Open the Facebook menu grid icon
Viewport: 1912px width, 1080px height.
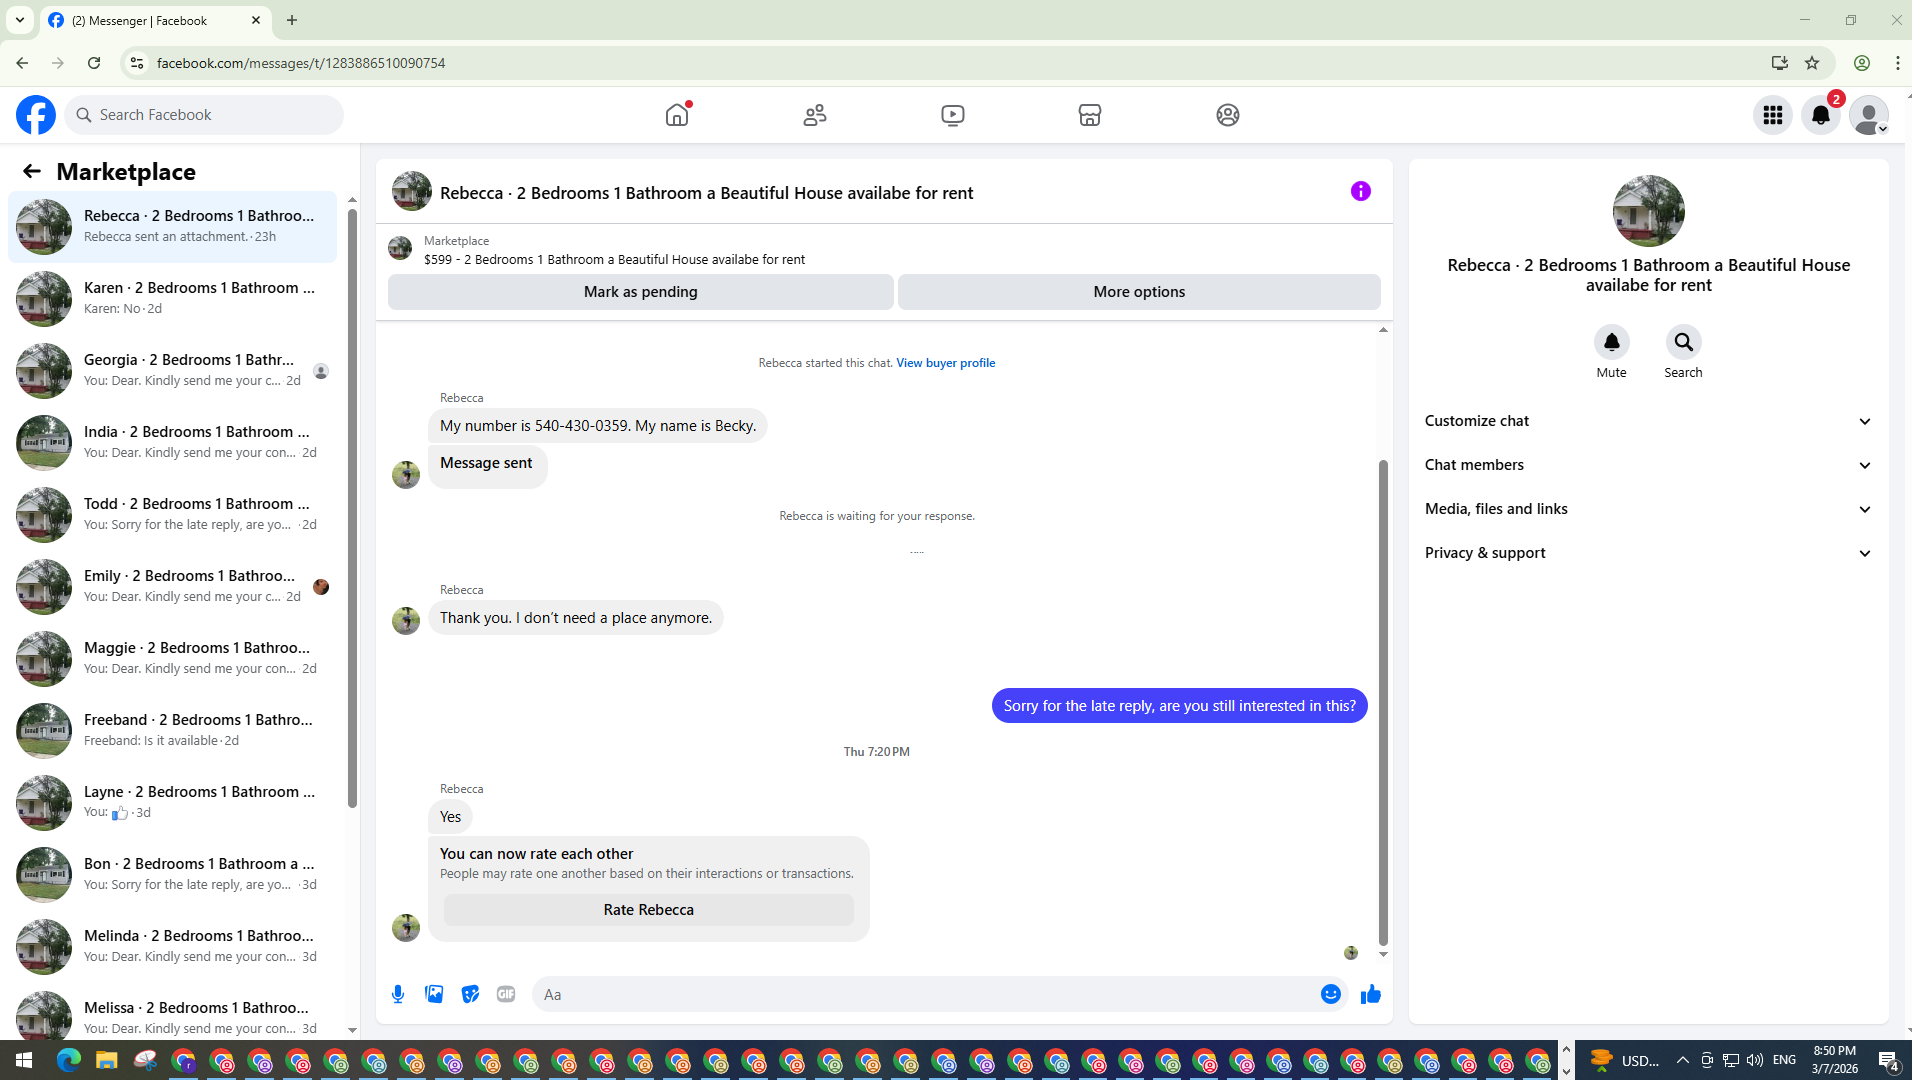pyautogui.click(x=1773, y=115)
